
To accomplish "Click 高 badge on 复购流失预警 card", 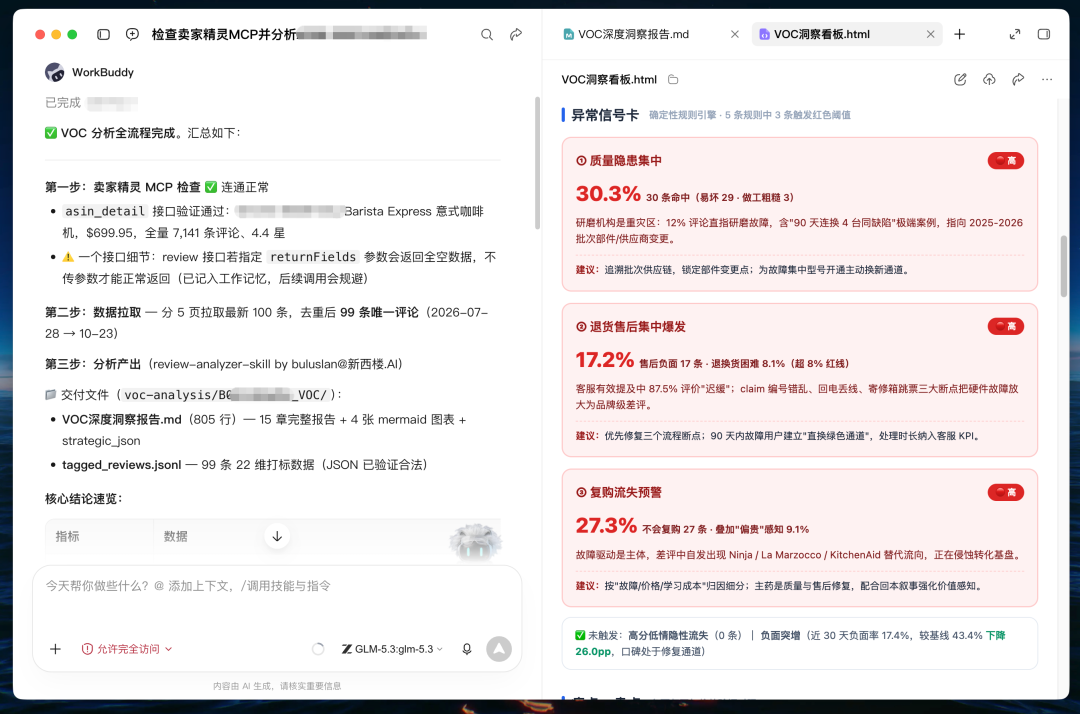I will [x=1006, y=492].
